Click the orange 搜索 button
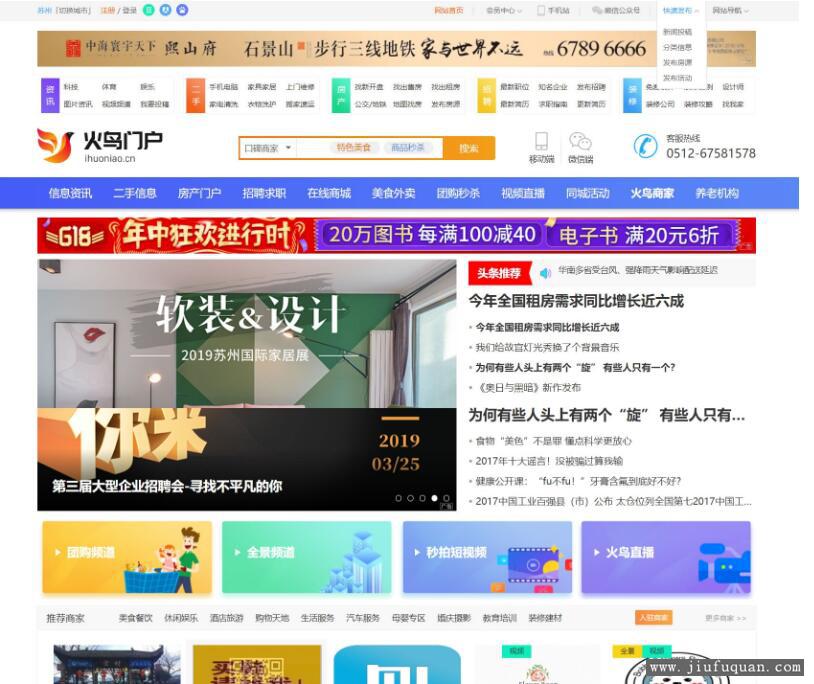Image resolution: width=814 pixels, height=684 pixels. (x=469, y=148)
